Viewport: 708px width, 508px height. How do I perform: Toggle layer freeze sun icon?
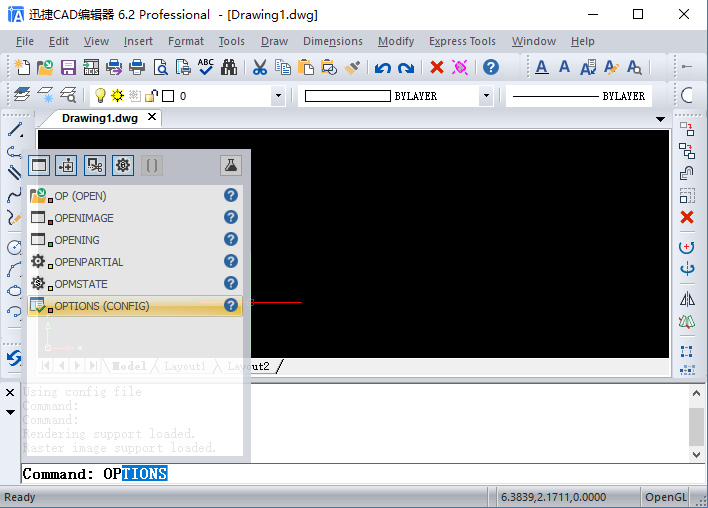tap(117, 96)
